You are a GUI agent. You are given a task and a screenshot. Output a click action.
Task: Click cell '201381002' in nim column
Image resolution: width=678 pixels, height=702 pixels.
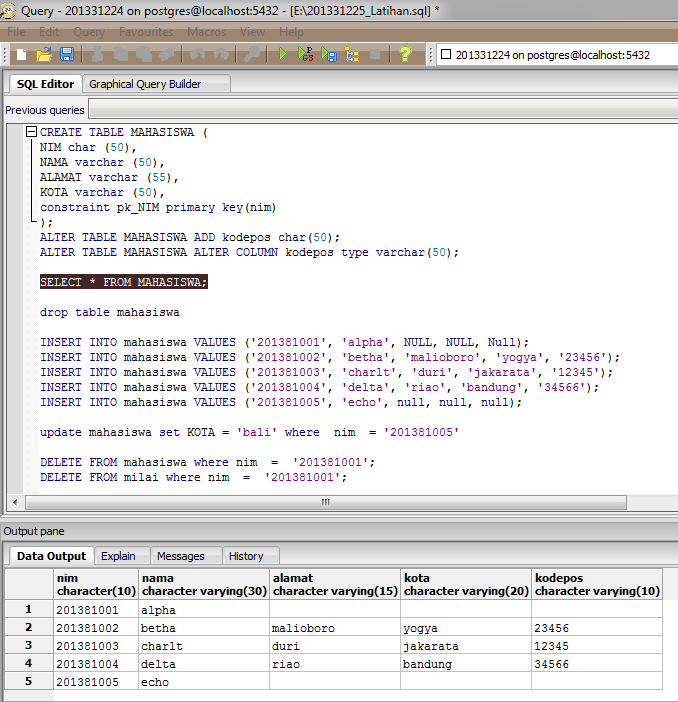(x=96, y=628)
